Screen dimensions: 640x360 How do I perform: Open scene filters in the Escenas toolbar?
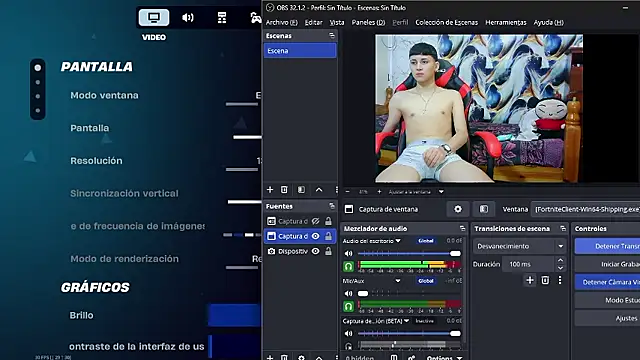point(301,190)
